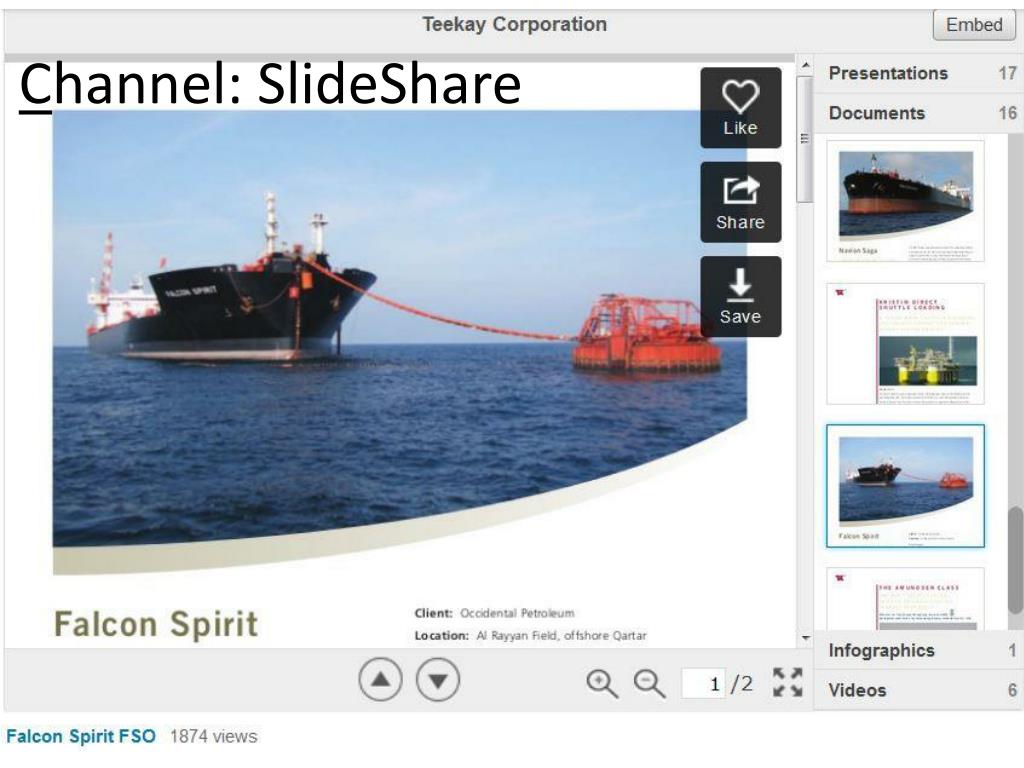This screenshot has height=768, width=1024.
Task: Go to next page with down arrow
Action: (438, 680)
